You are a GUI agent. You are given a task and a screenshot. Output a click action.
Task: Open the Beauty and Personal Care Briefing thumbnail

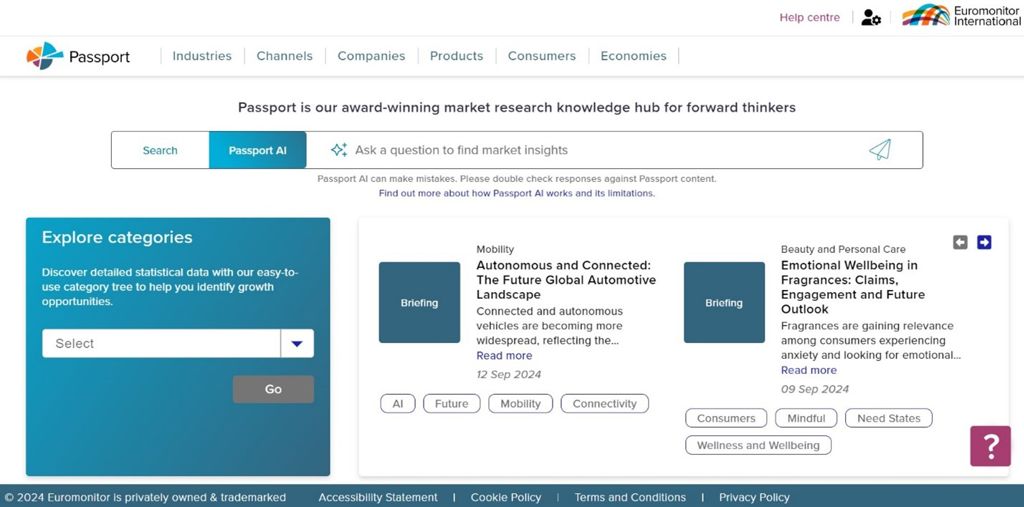pyautogui.click(x=724, y=303)
